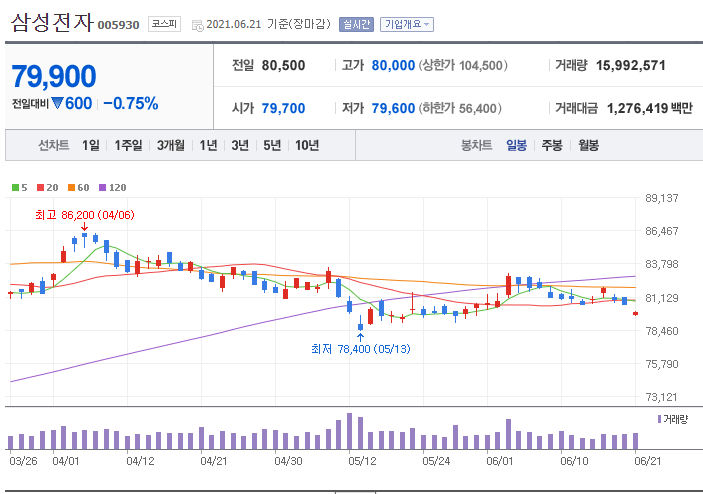Select the 주봉 weekly candle tab

pos(552,145)
